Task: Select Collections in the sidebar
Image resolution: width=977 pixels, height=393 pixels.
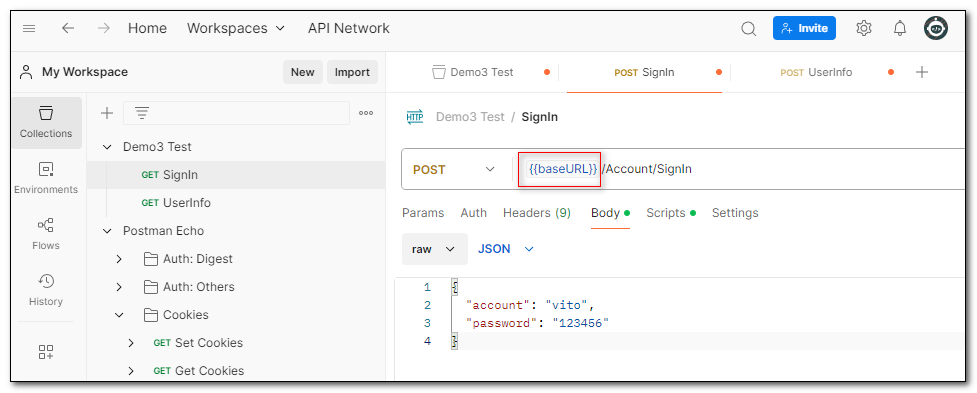Action: (x=46, y=123)
